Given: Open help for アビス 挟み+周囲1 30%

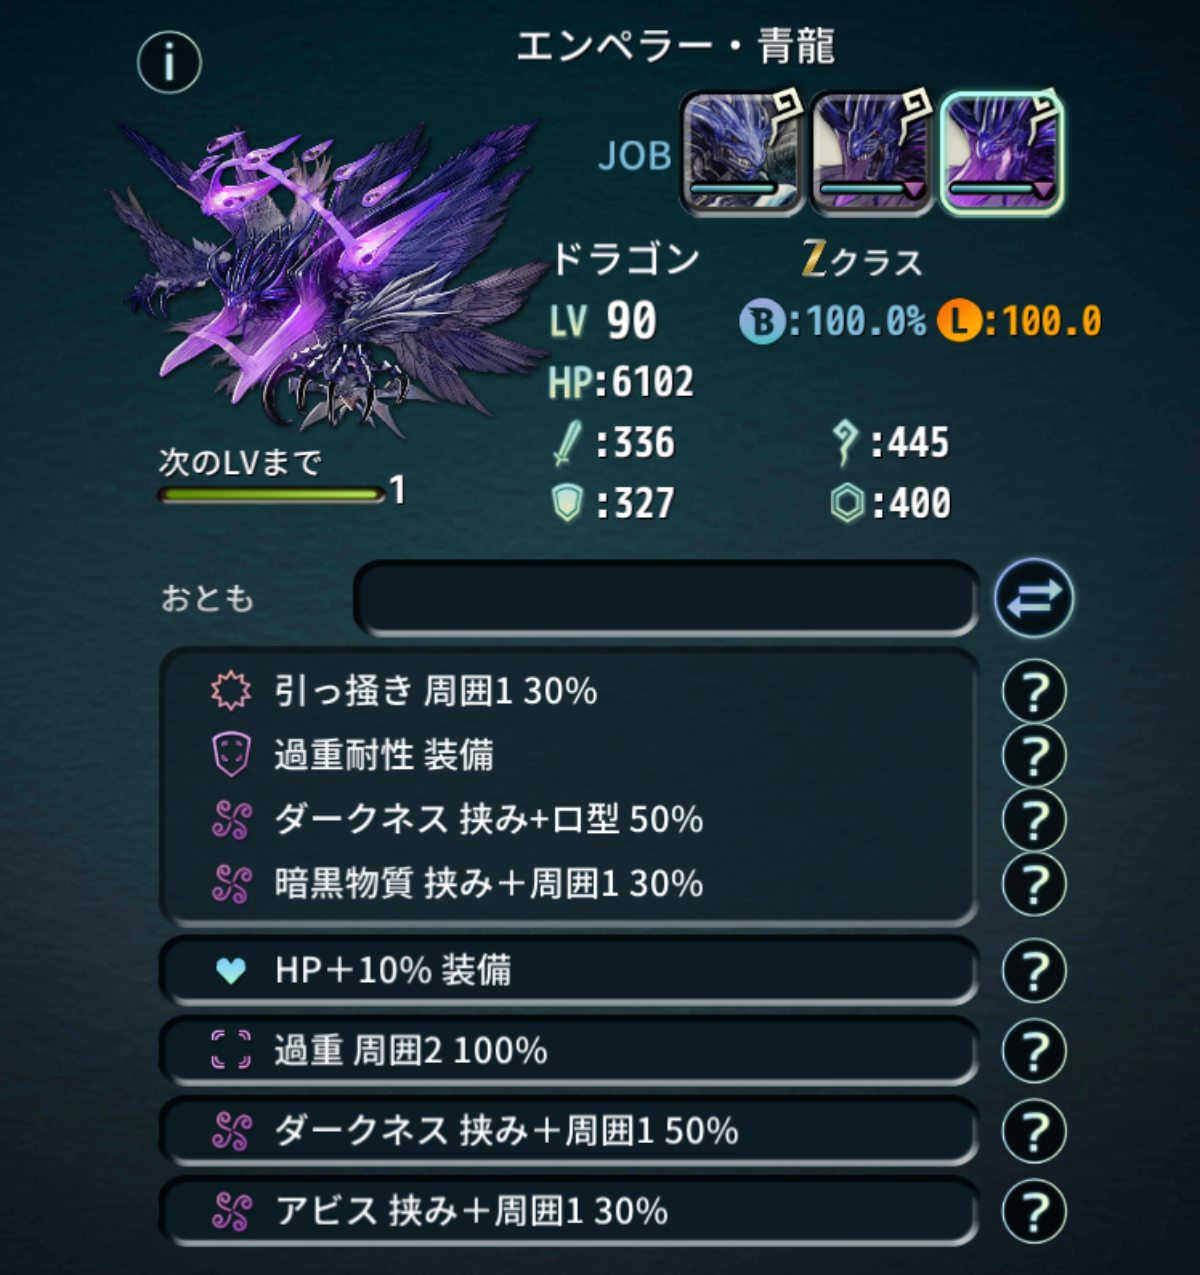Looking at the screenshot, I should pyautogui.click(x=1034, y=1211).
